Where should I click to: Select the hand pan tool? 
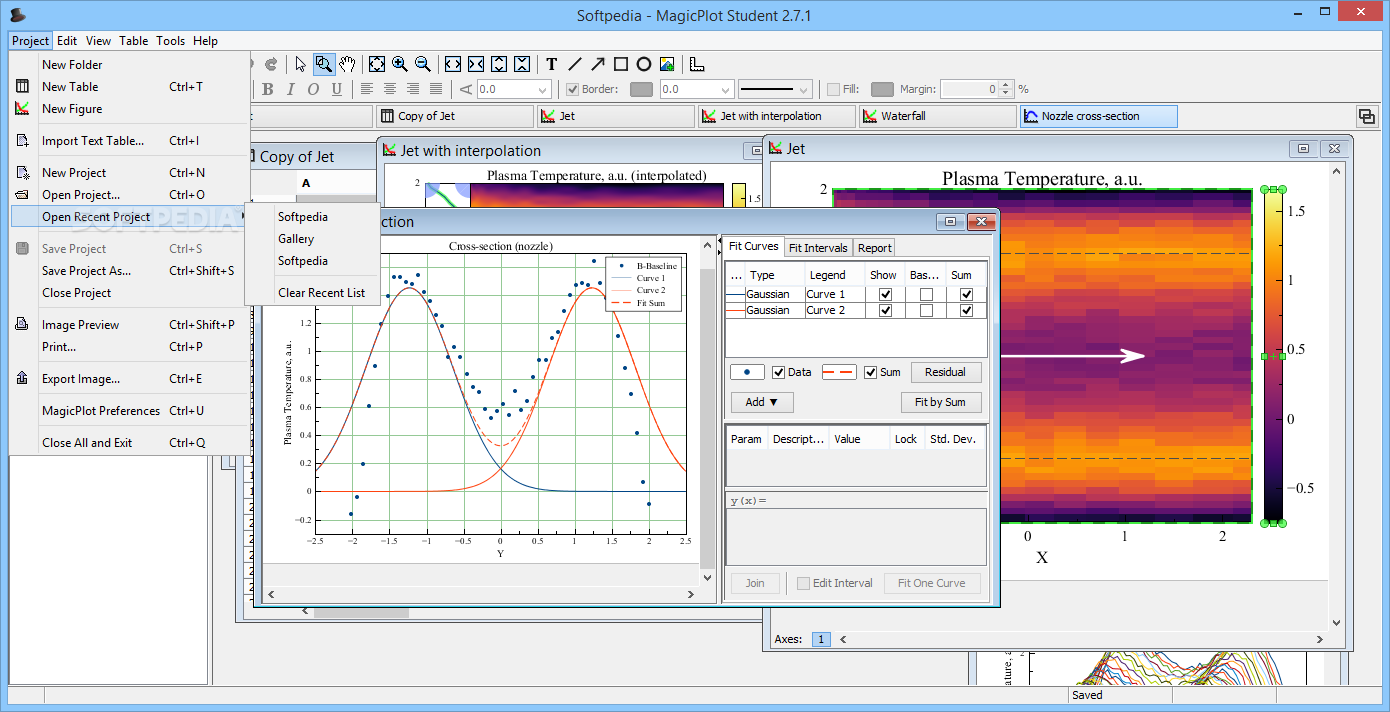tap(347, 64)
